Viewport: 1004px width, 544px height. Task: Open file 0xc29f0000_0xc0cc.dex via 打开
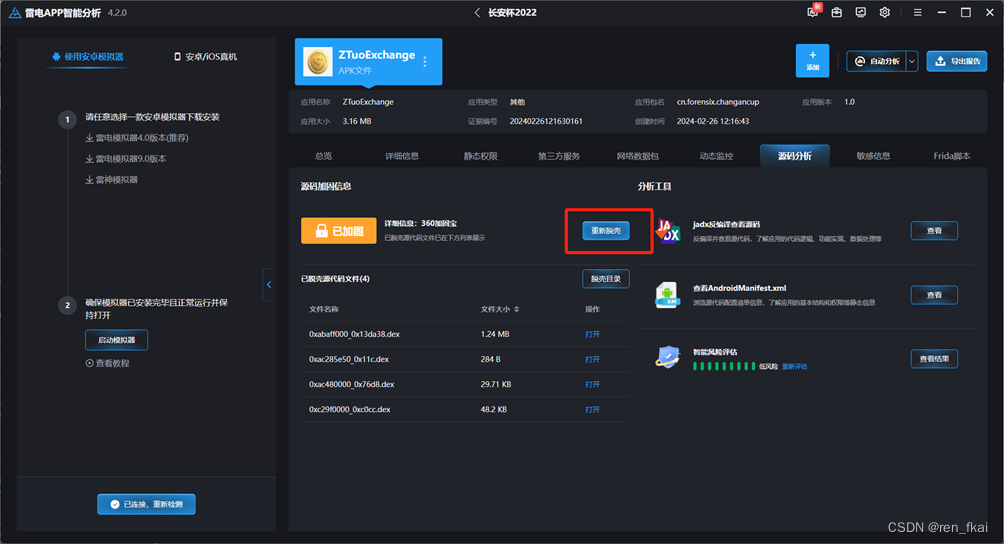pyautogui.click(x=592, y=409)
